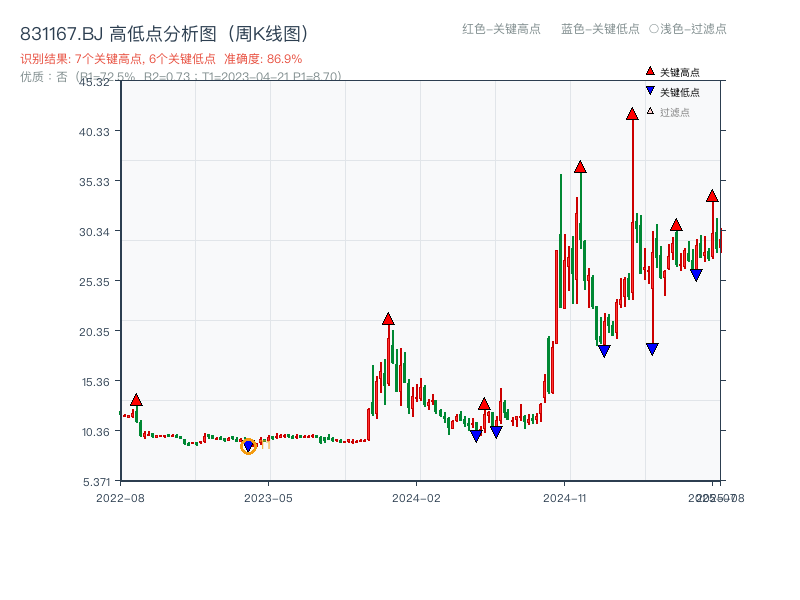
Task: Click the blue key-low marker below the mid-2024 dip
Action: pyautogui.click(x=477, y=436)
